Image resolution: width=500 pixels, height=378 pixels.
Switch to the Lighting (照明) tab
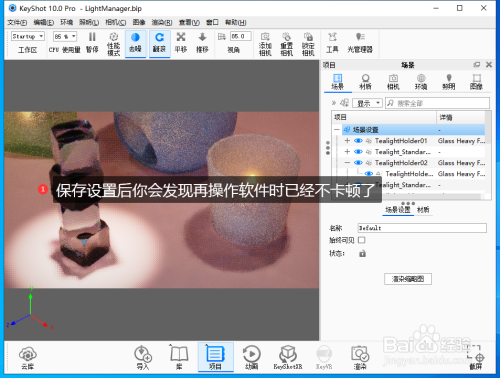[449, 82]
